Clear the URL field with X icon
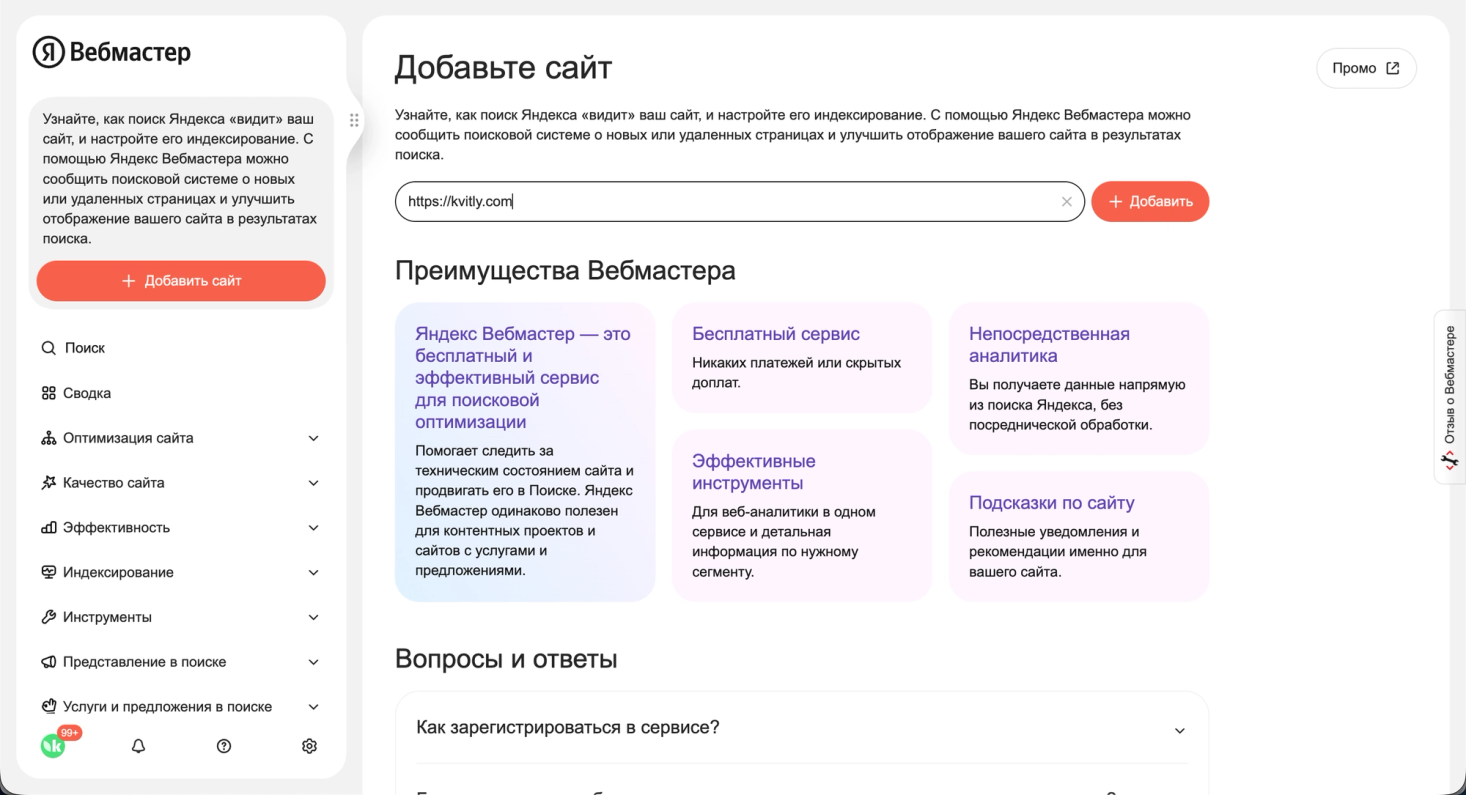This screenshot has height=795, width=1466. tap(1067, 201)
